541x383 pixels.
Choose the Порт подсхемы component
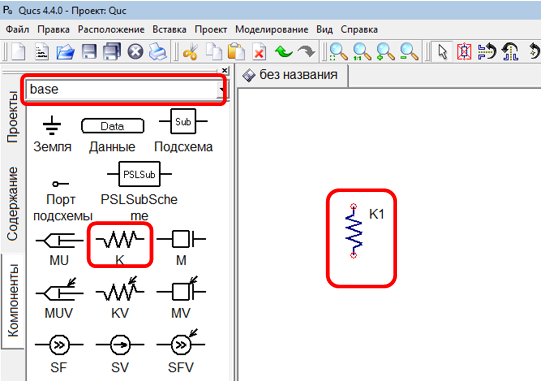pos(62,201)
